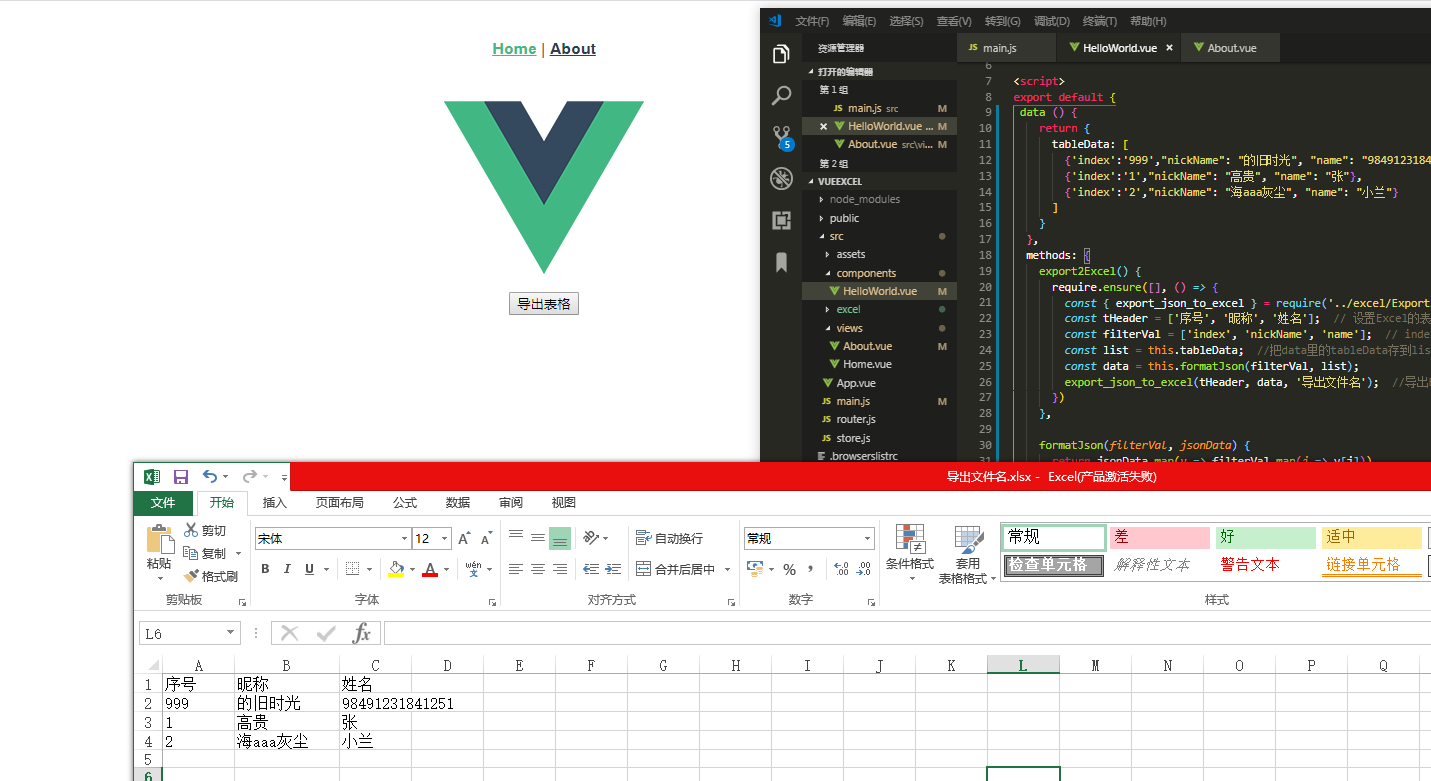The image size is (1431, 781).
Task: Click the Cut (剪切) scissors icon
Action: tap(191, 530)
